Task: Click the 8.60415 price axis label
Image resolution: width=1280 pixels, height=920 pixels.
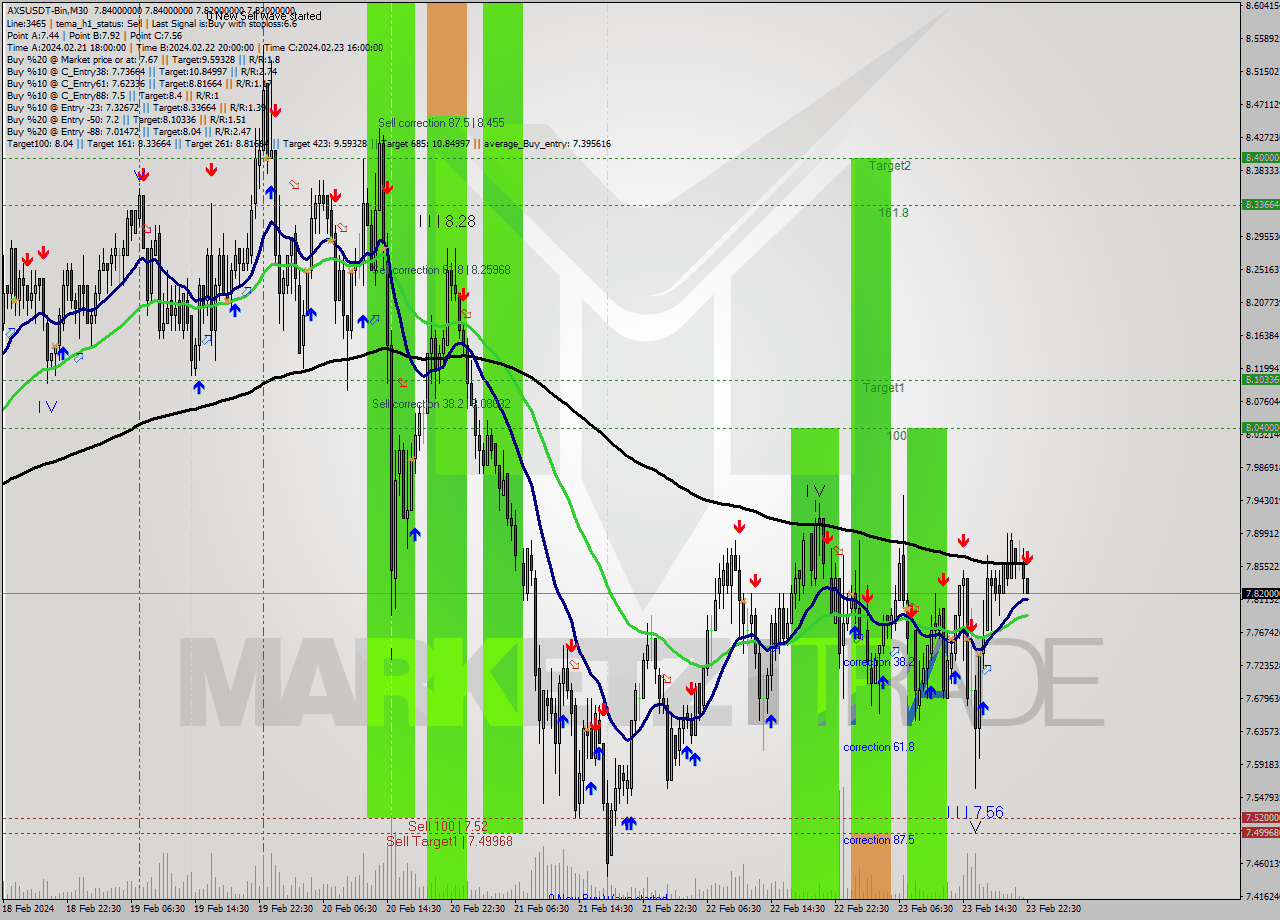Action: pyautogui.click(x=1262, y=6)
